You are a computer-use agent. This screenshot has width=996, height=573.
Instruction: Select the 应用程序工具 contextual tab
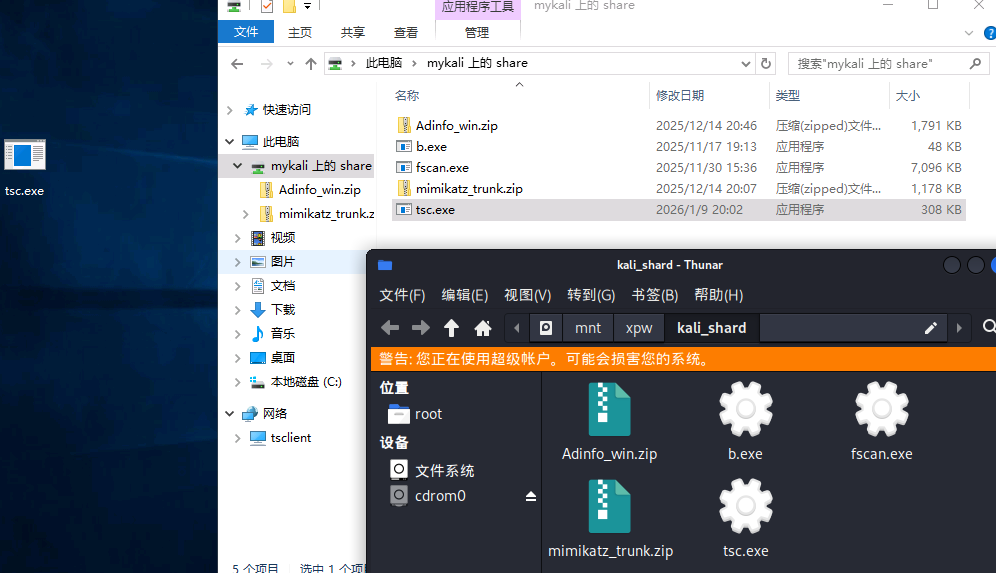coord(478,7)
